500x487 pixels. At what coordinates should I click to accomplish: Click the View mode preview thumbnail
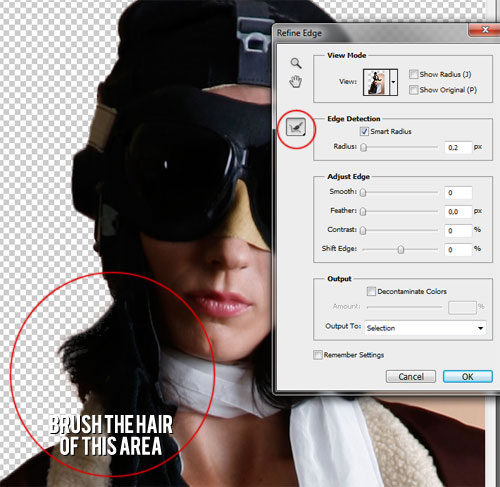(376, 82)
